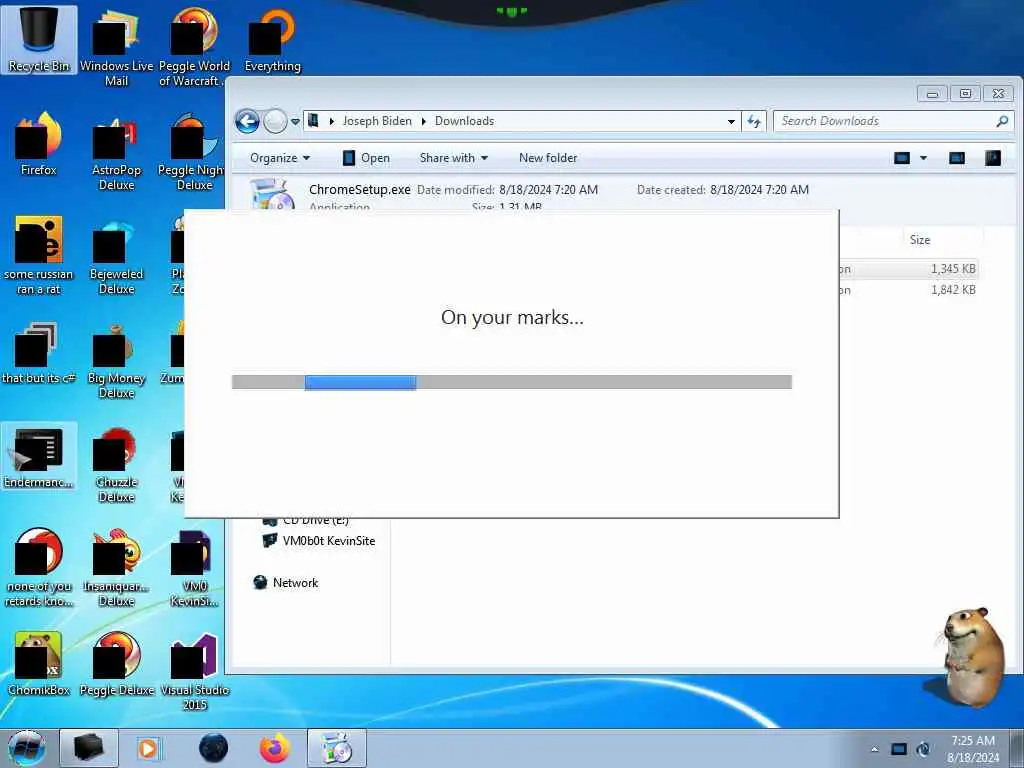Open the Organize dropdown menu
Viewport: 1024px width, 768px height.
point(280,157)
